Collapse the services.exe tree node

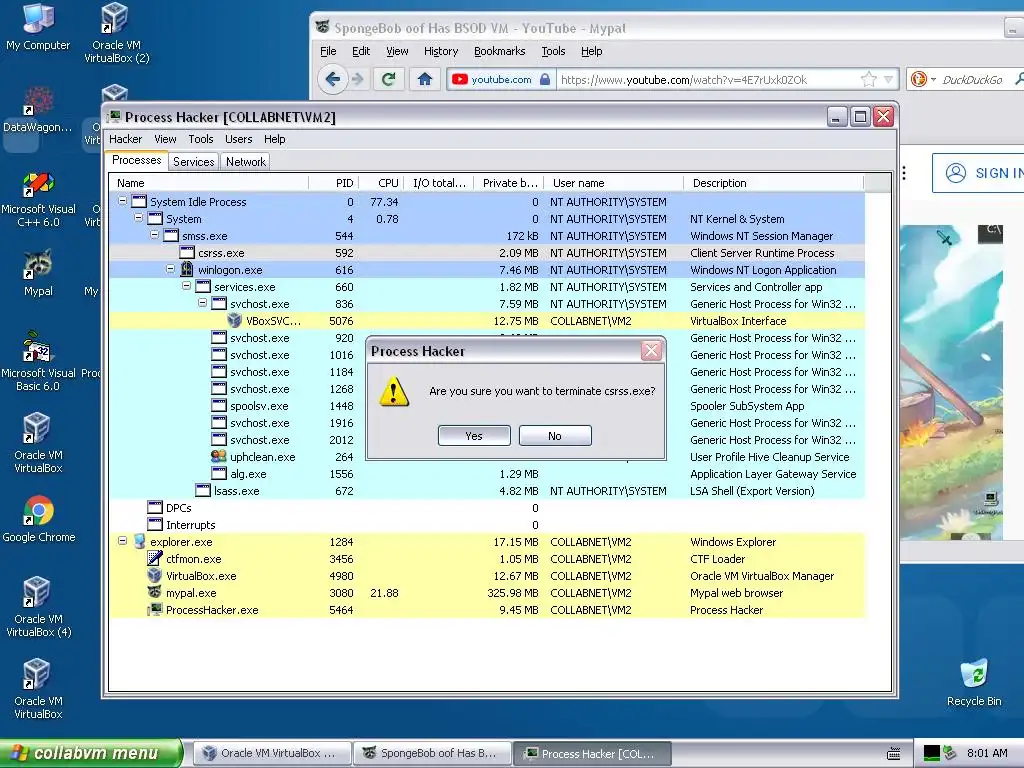coord(187,286)
